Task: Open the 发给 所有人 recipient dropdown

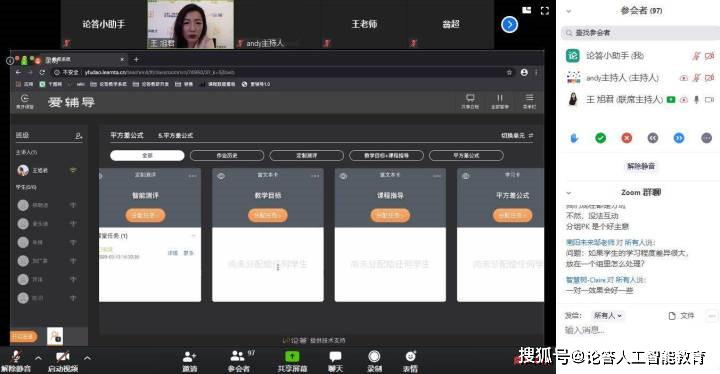Action: pyautogui.click(x=608, y=316)
